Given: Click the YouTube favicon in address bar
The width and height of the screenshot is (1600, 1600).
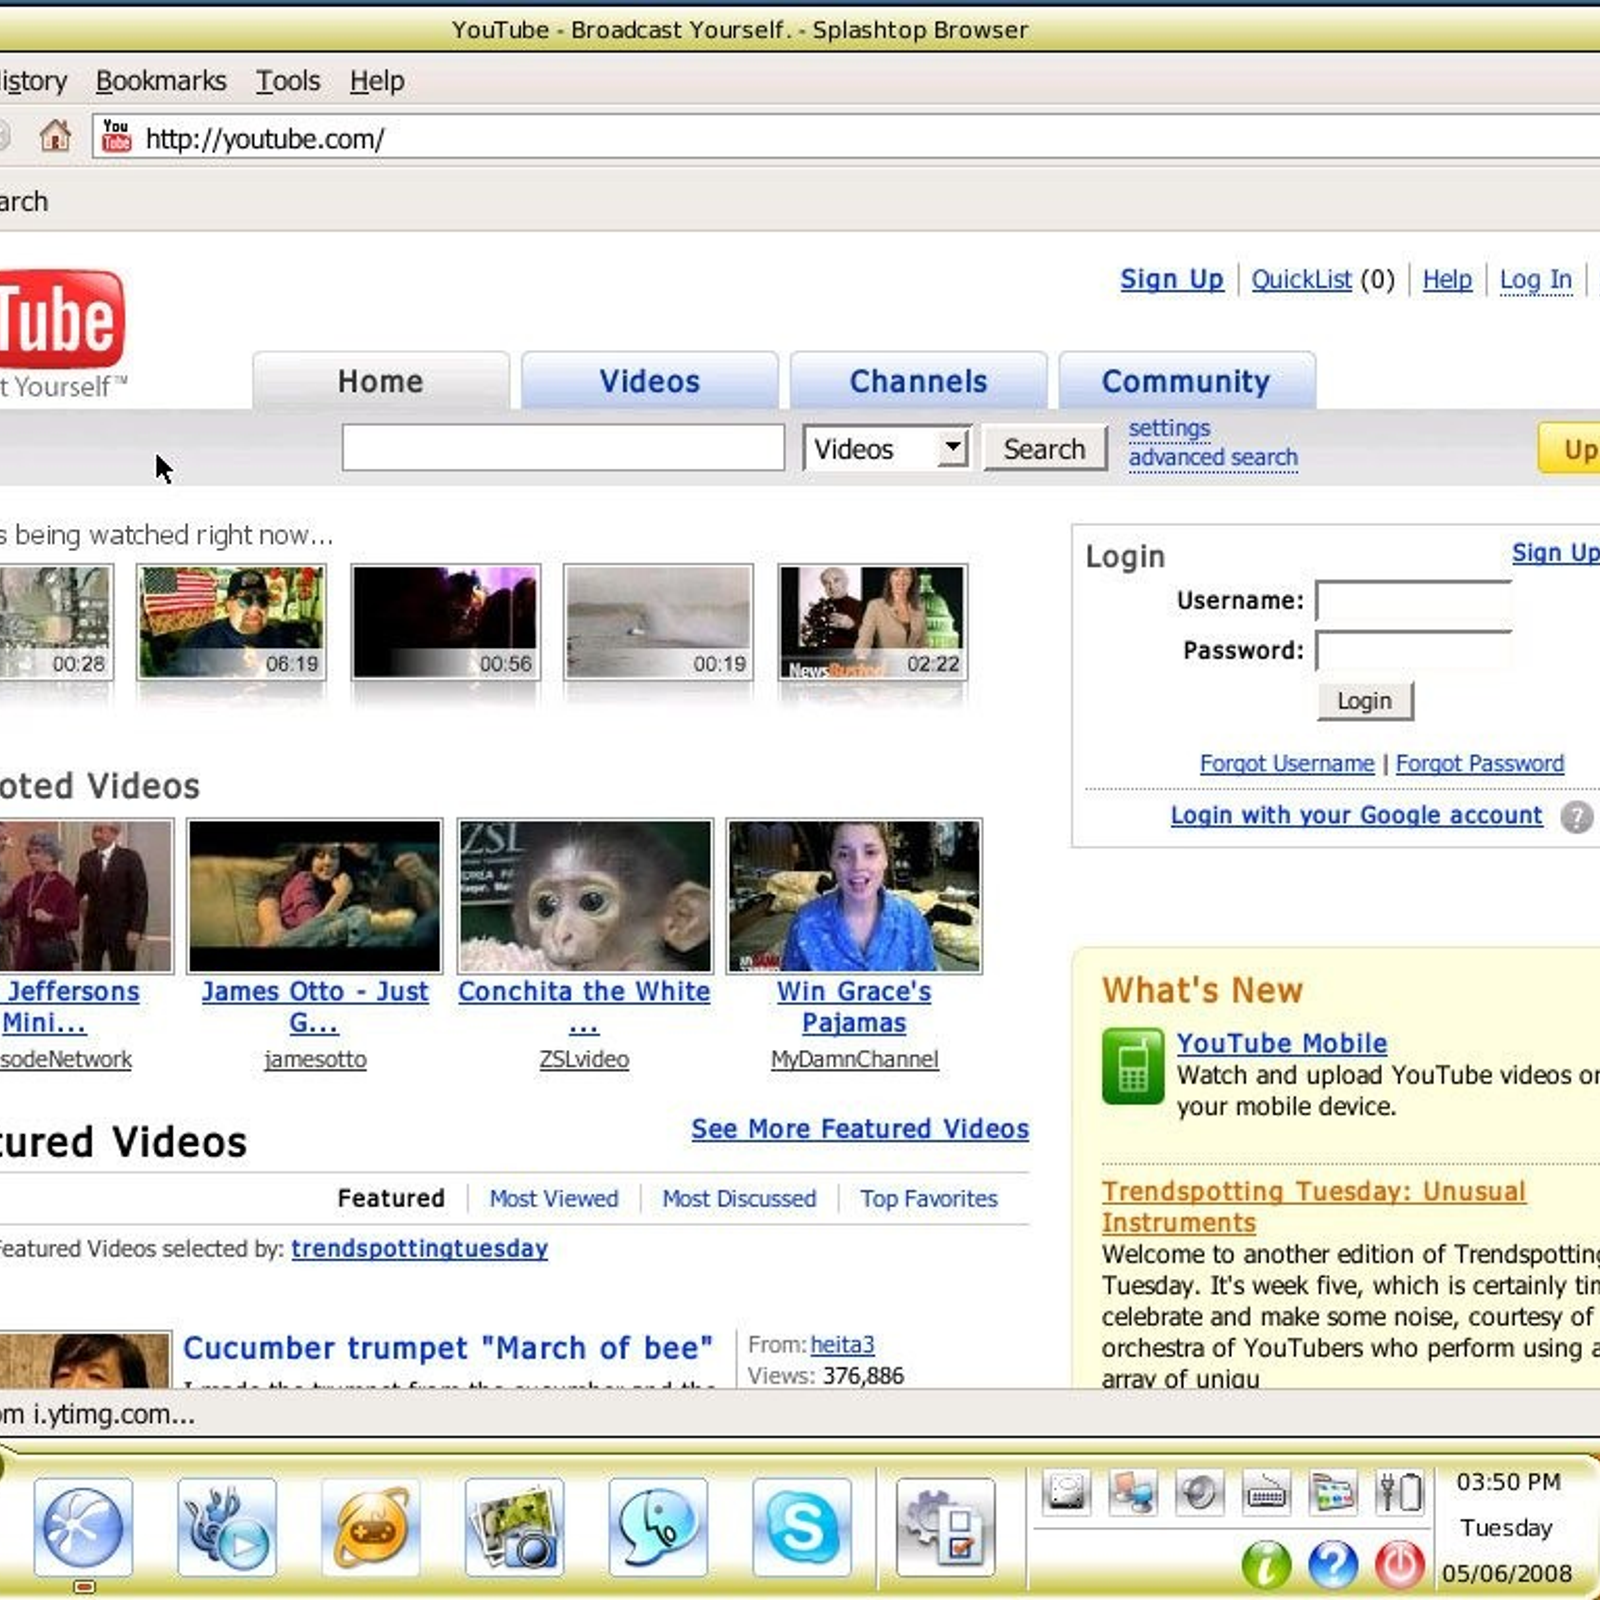Looking at the screenshot, I should click(117, 136).
